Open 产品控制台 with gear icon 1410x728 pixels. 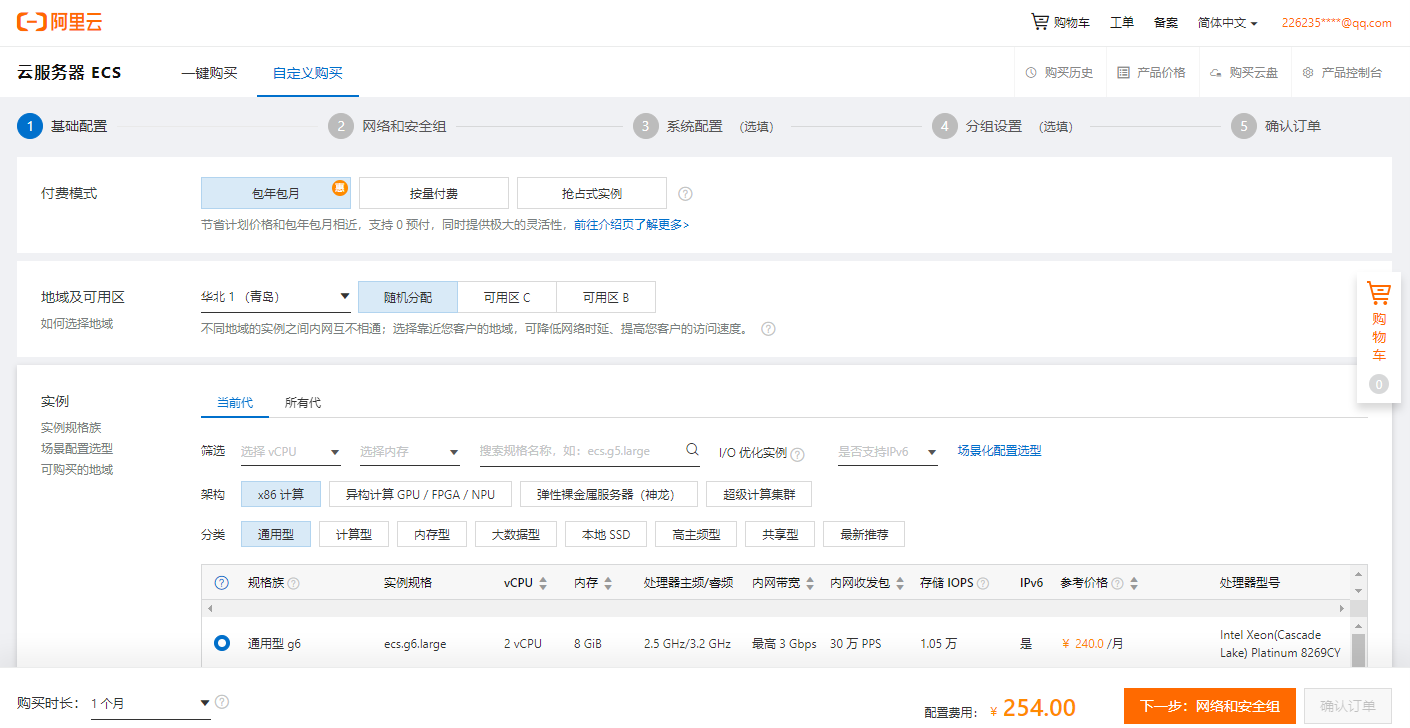pos(1342,73)
